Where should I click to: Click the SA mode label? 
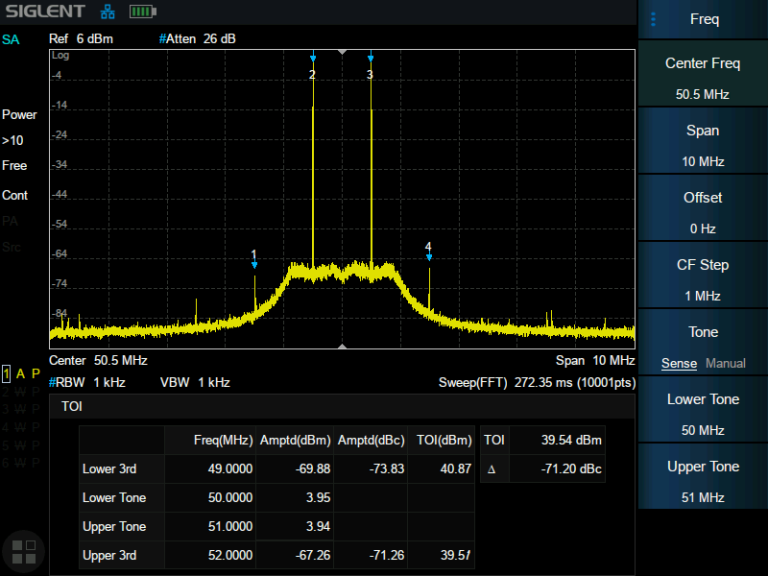point(10,40)
